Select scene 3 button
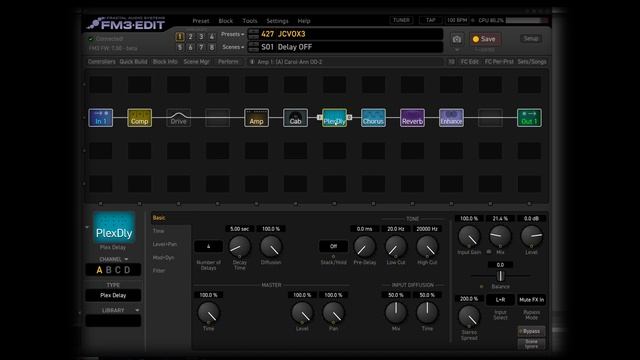Screen dimensions: 640x360 click(x=201, y=37)
